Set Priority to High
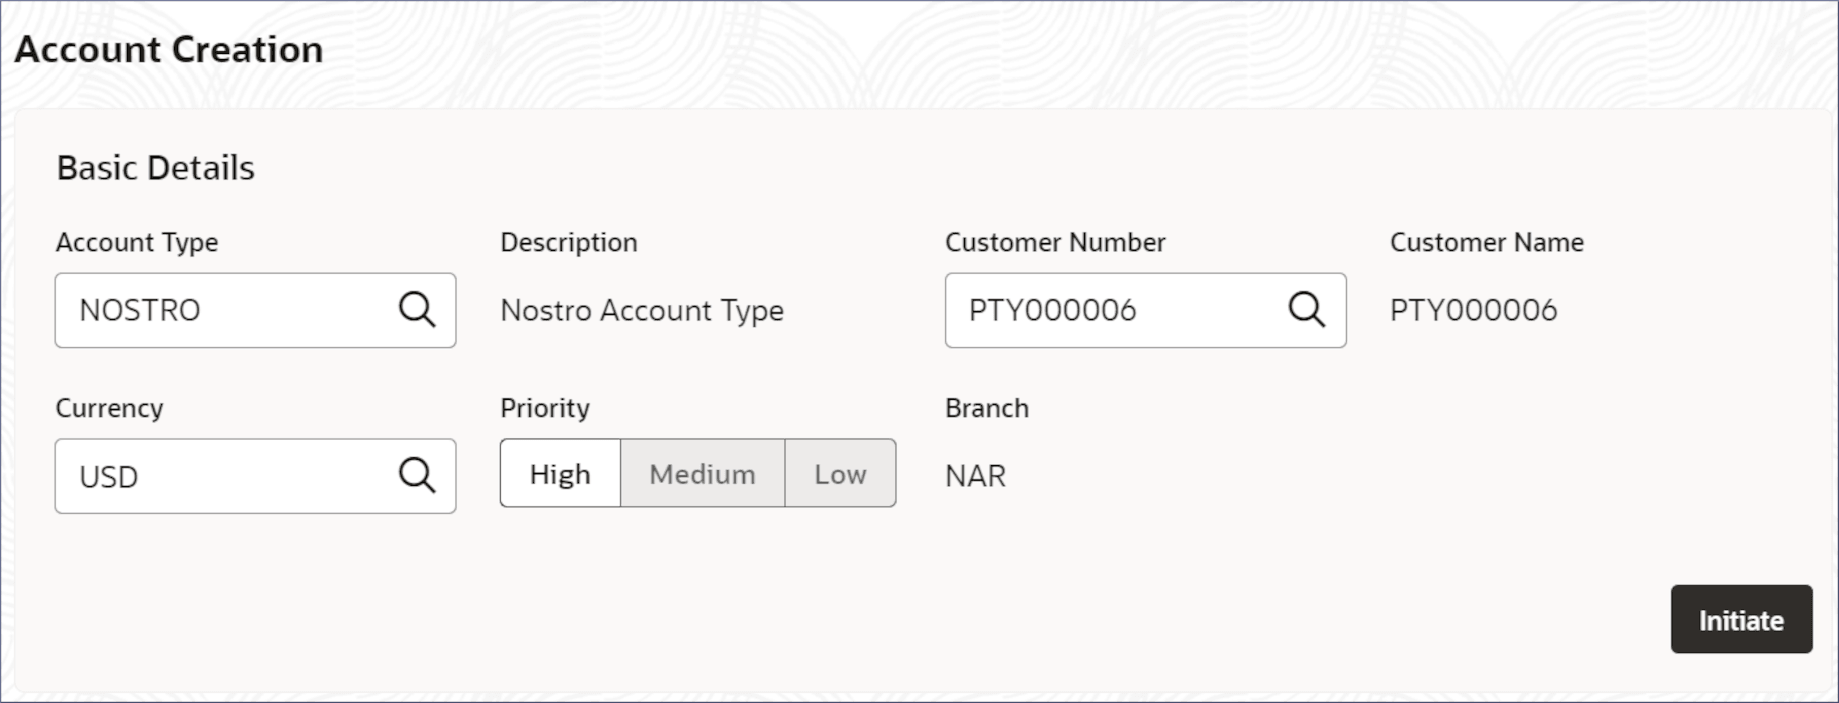 (560, 474)
